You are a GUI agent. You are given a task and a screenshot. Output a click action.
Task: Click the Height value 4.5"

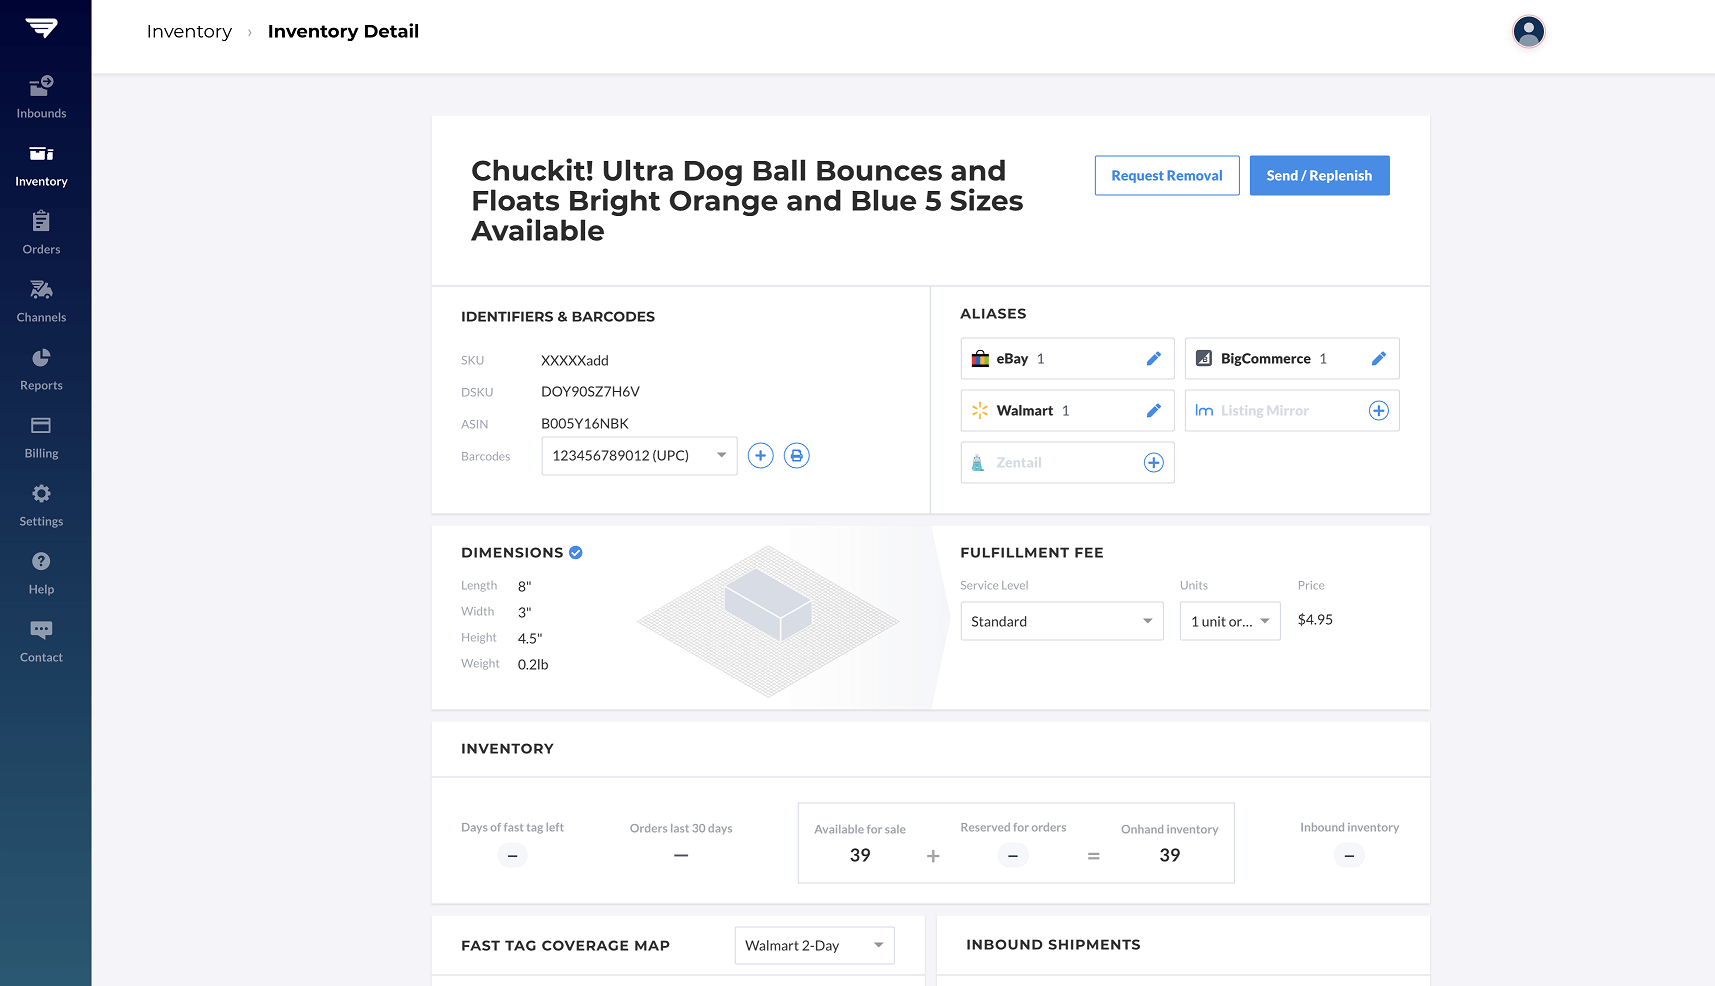click(530, 638)
